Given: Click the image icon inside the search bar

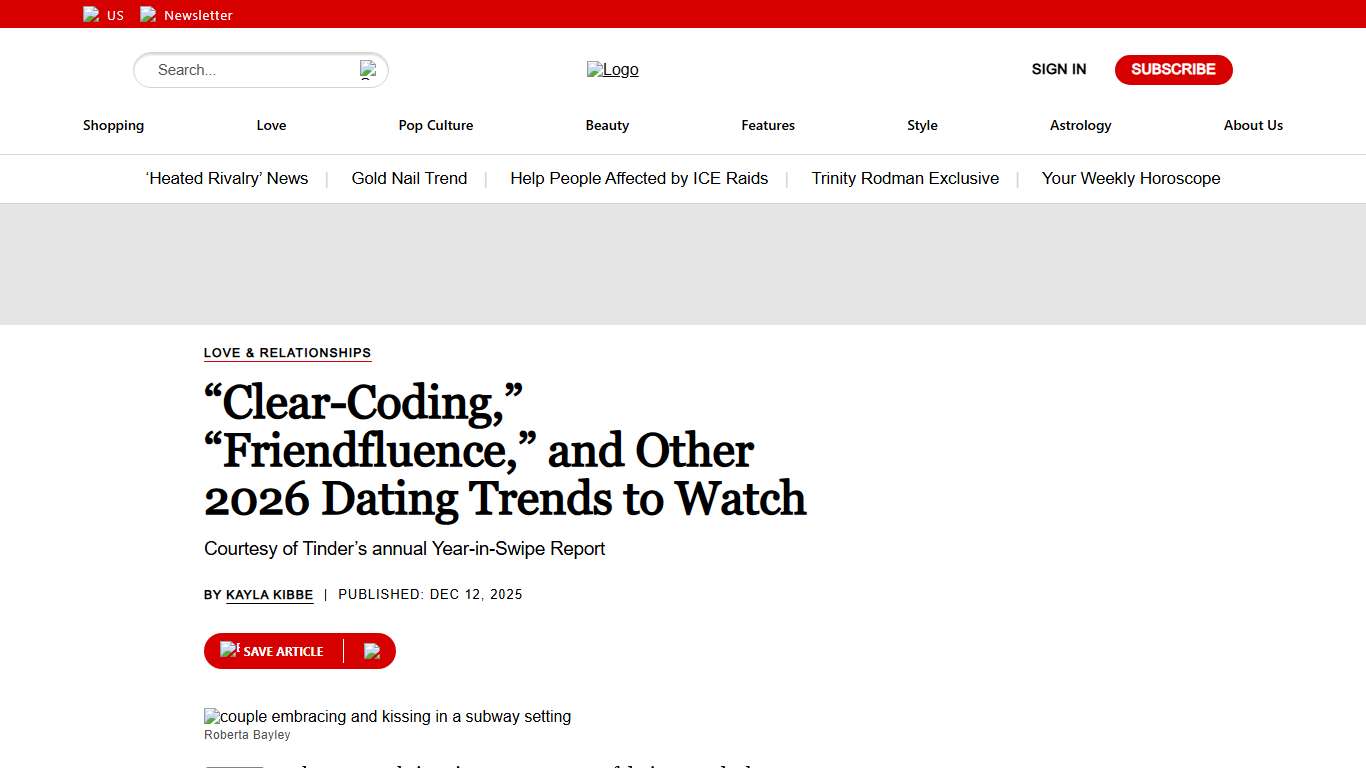Looking at the screenshot, I should [368, 68].
